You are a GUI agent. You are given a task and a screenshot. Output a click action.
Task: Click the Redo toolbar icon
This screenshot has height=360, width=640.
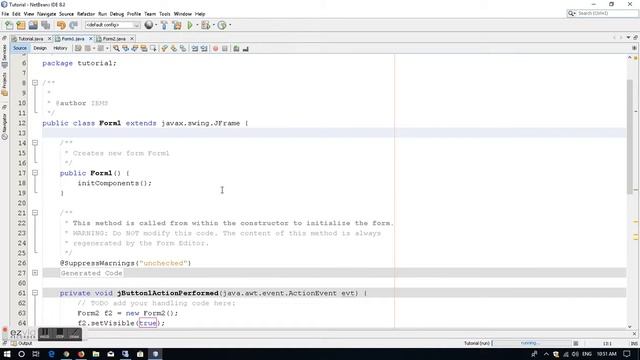click(x=73, y=25)
